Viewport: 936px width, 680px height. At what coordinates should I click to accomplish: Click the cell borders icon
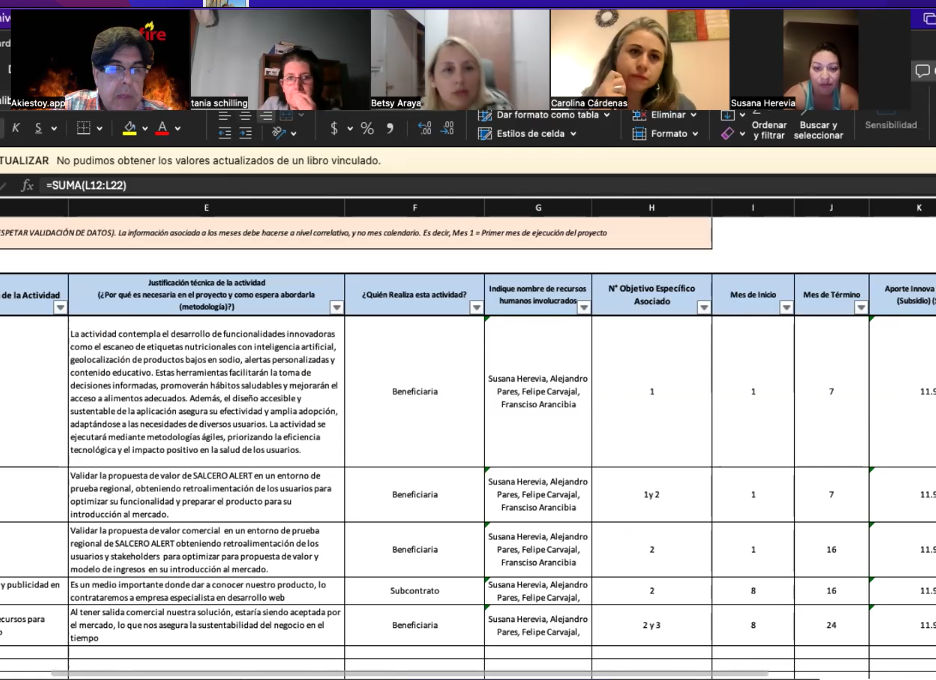[84, 128]
